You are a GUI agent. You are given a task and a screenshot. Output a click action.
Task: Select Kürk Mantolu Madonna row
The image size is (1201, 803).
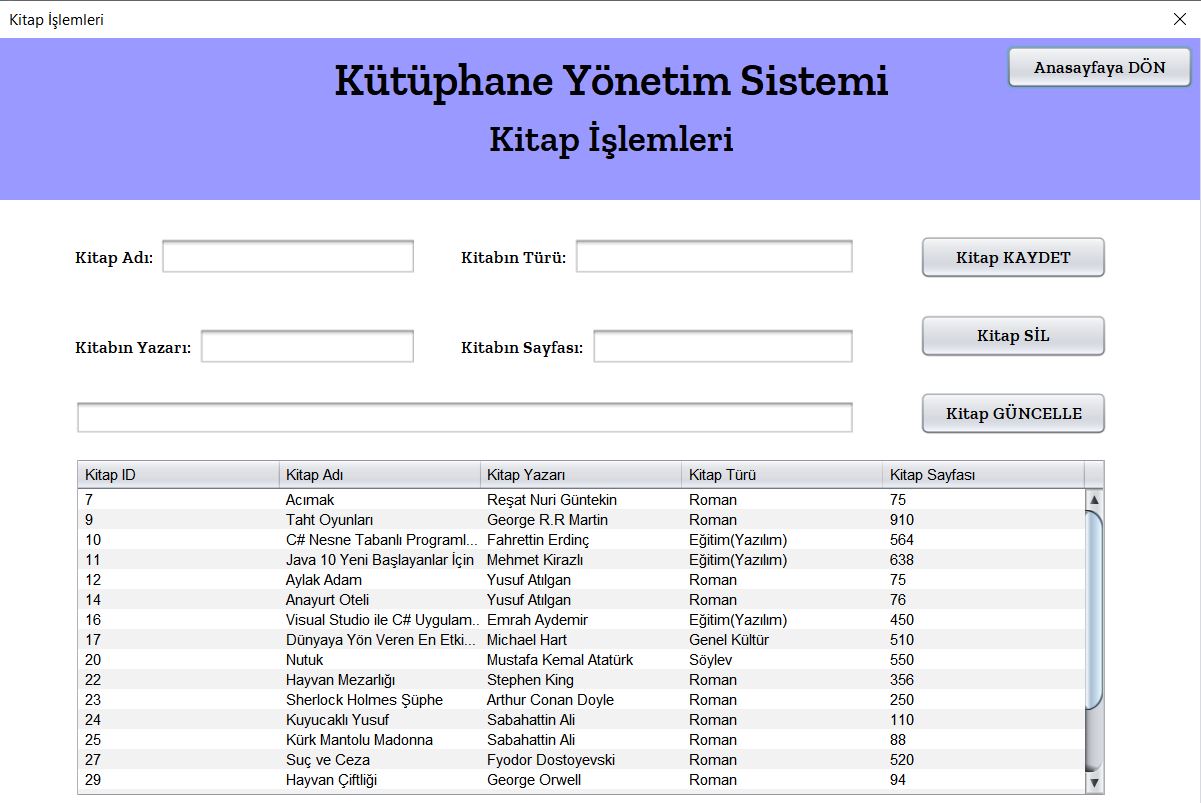(x=581, y=740)
